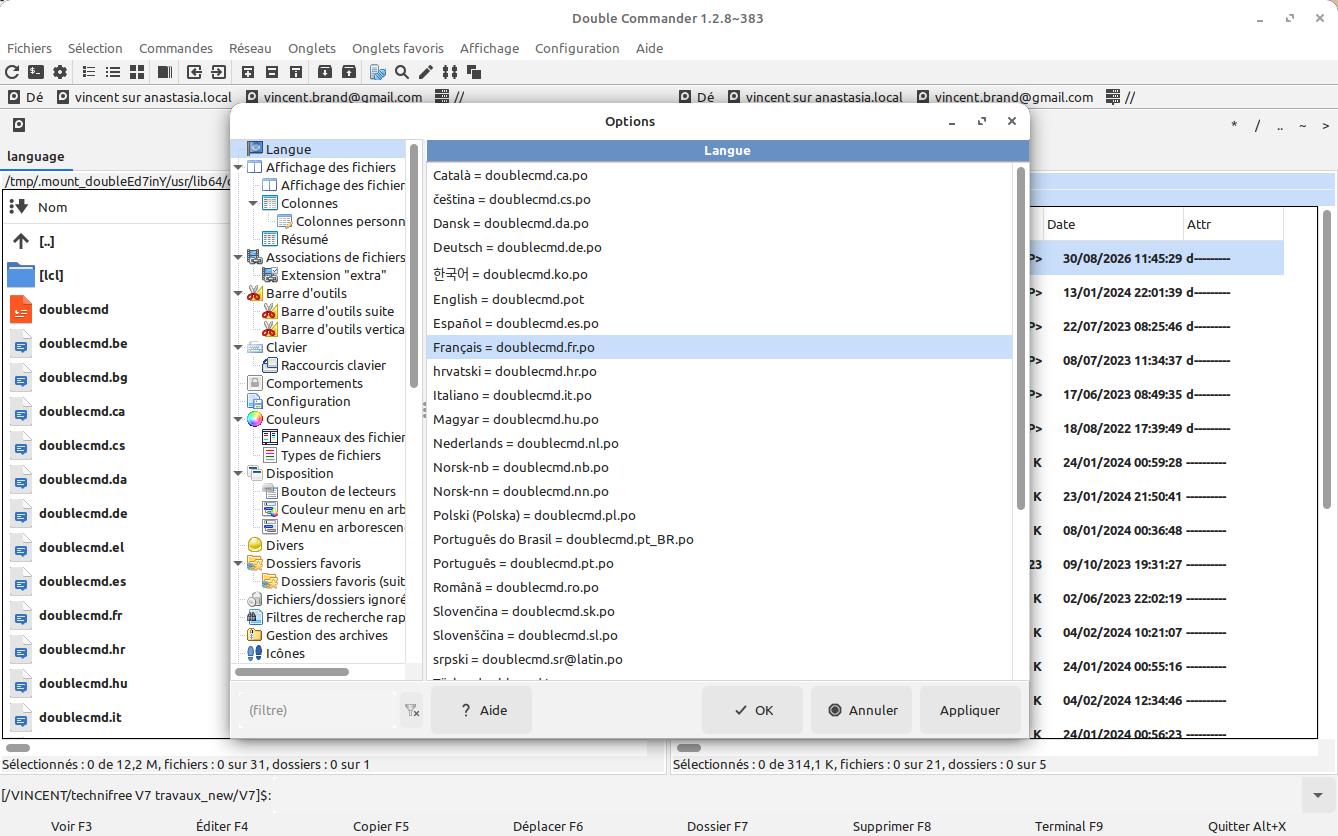
Task: Open the Fichiers menu
Action: tap(29, 48)
